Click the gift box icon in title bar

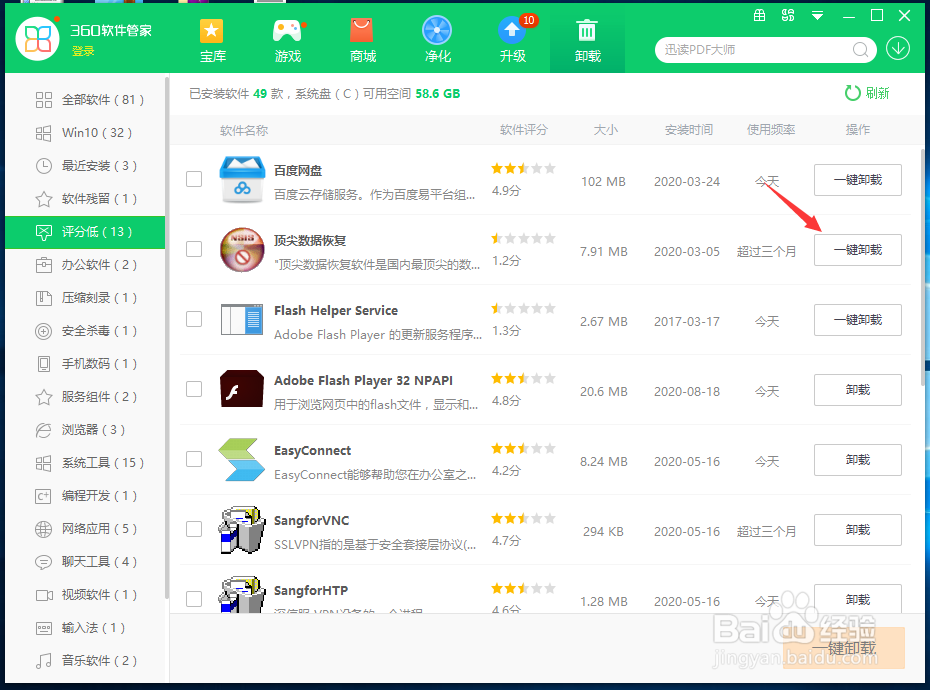[759, 15]
